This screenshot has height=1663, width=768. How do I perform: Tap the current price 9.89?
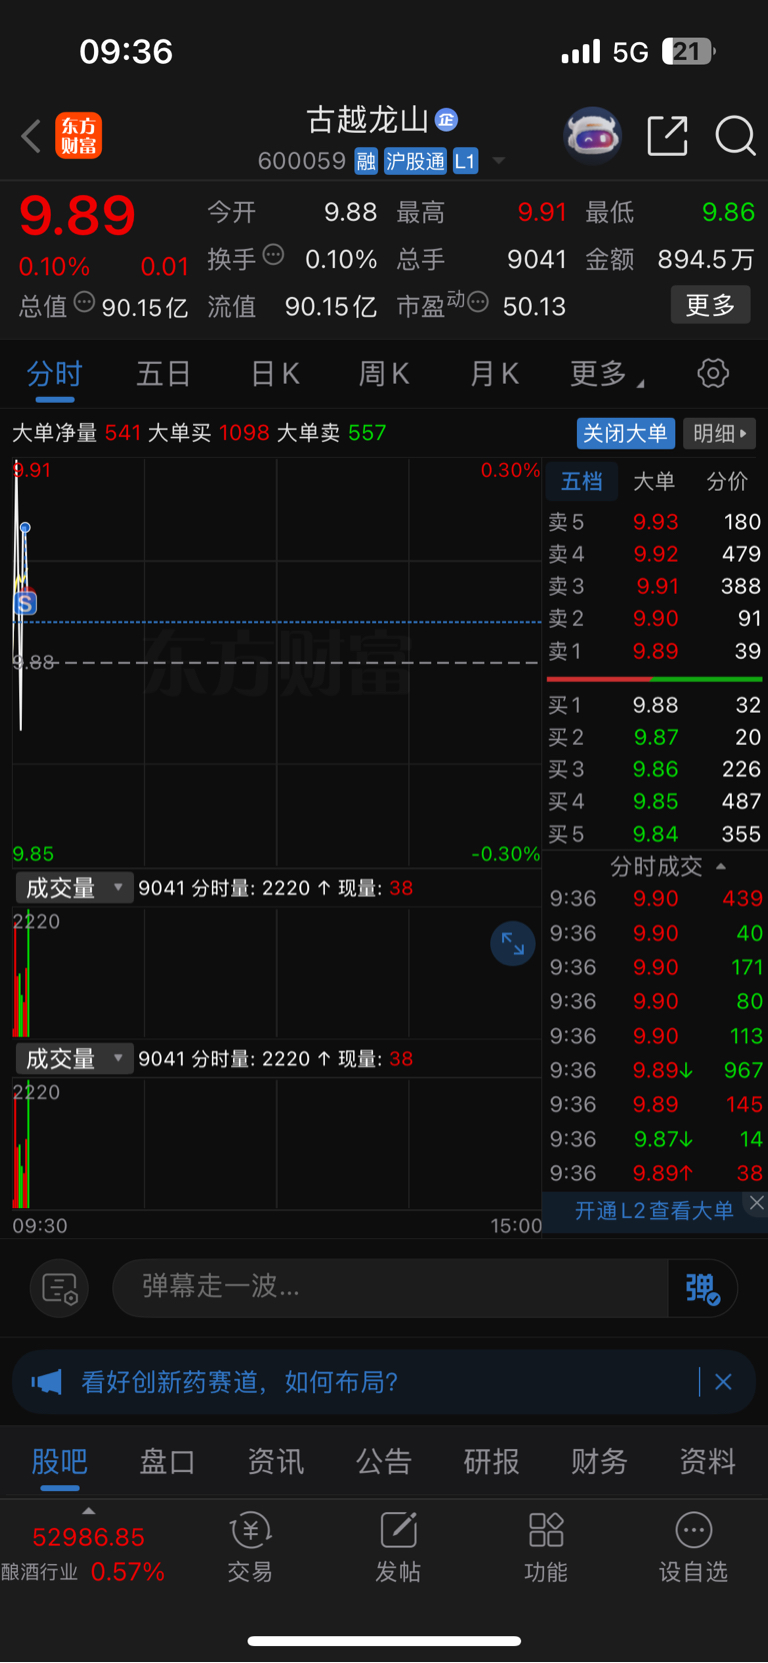click(77, 216)
